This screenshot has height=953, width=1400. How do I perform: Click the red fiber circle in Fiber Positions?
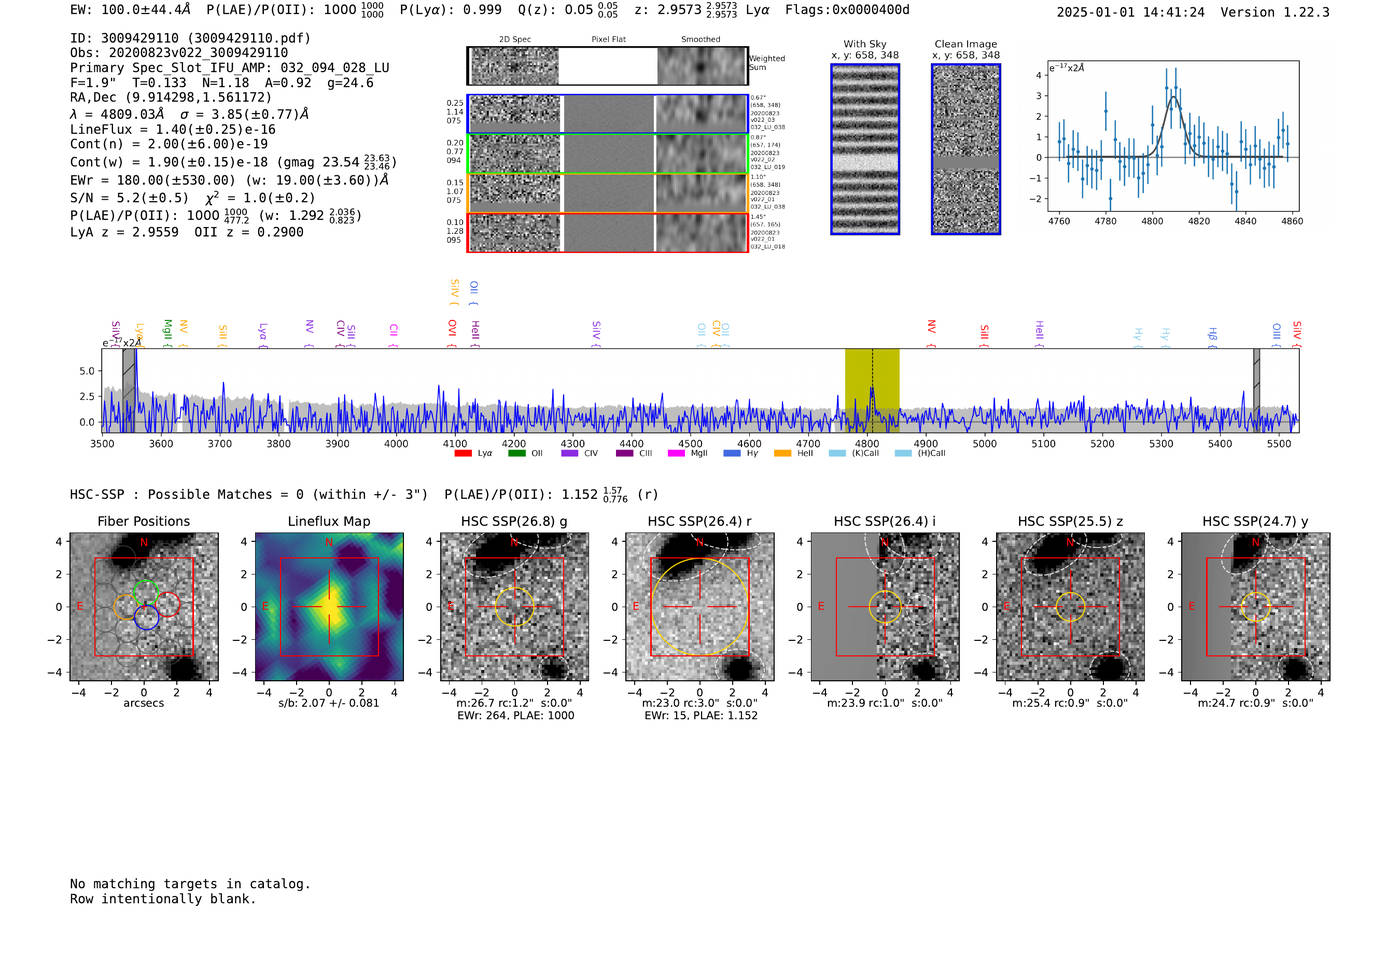pos(168,604)
